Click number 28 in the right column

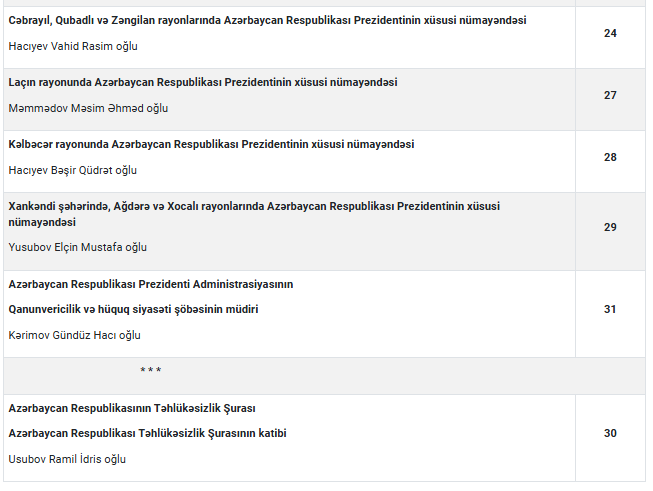[610, 157]
